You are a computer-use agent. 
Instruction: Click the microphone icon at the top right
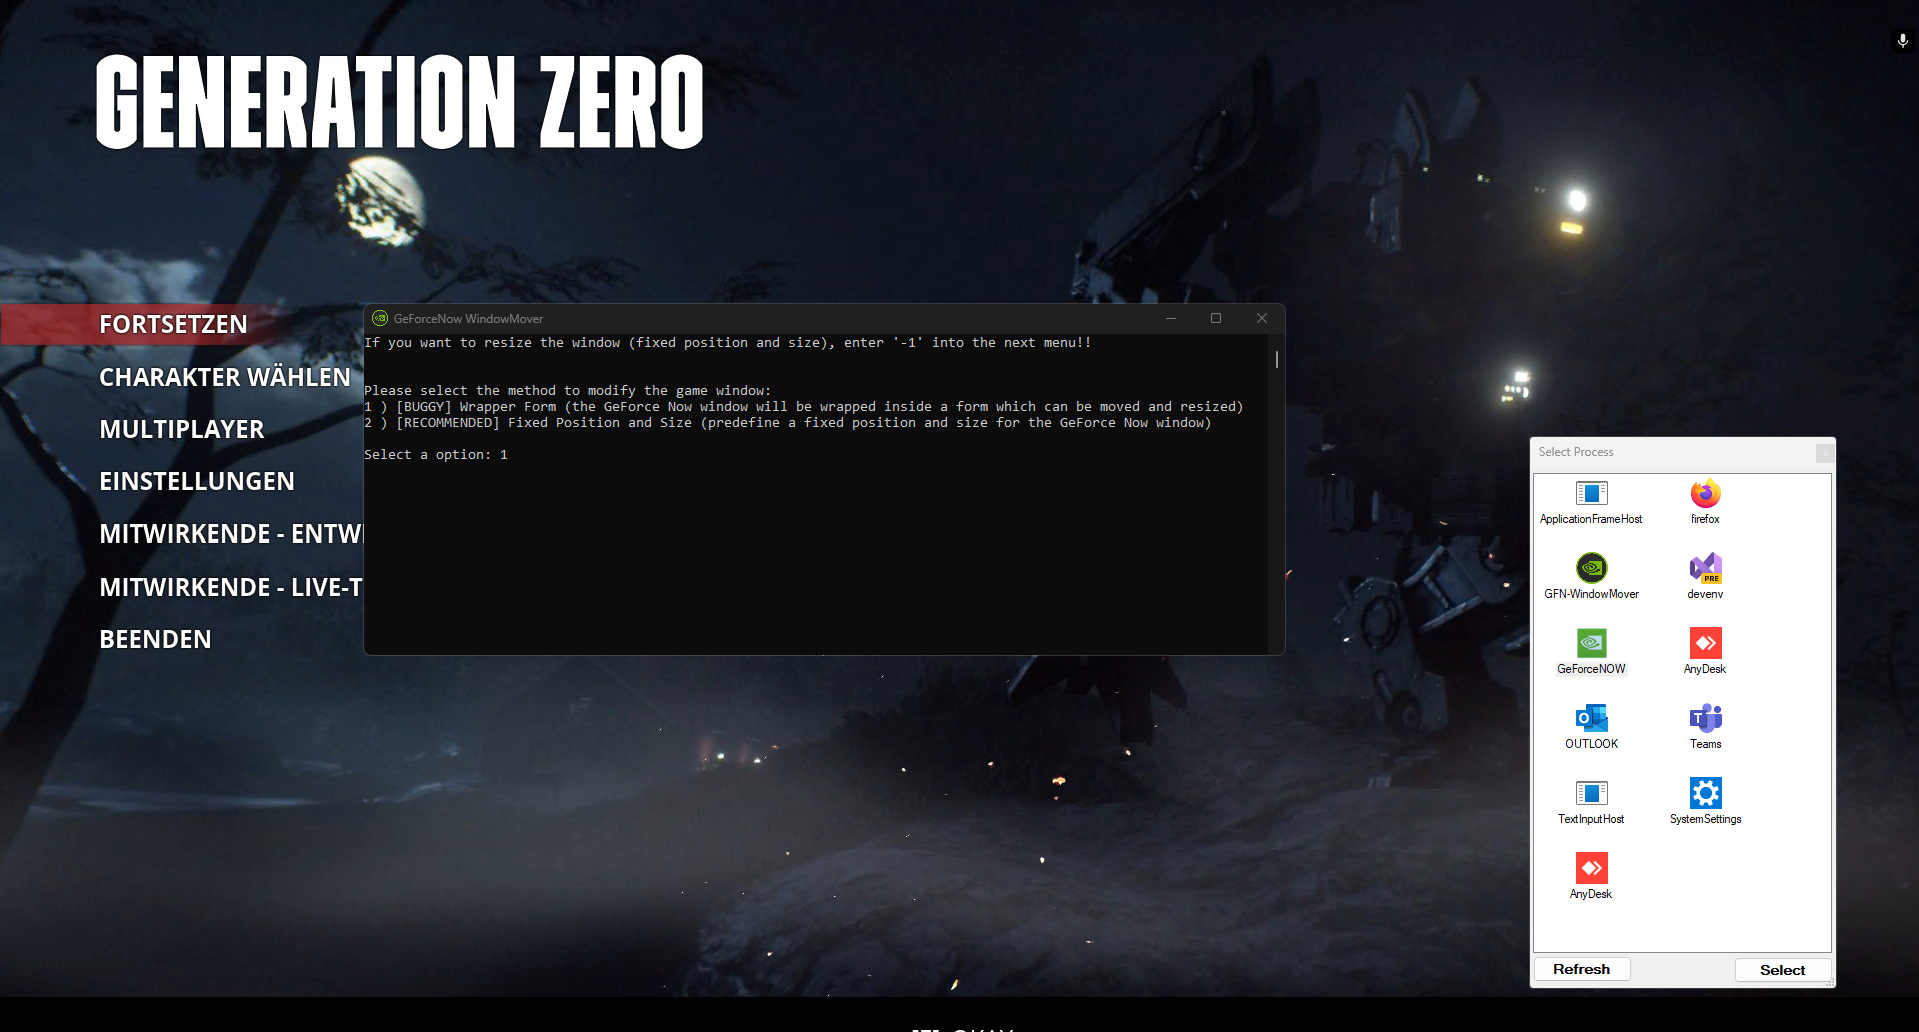pos(1902,41)
